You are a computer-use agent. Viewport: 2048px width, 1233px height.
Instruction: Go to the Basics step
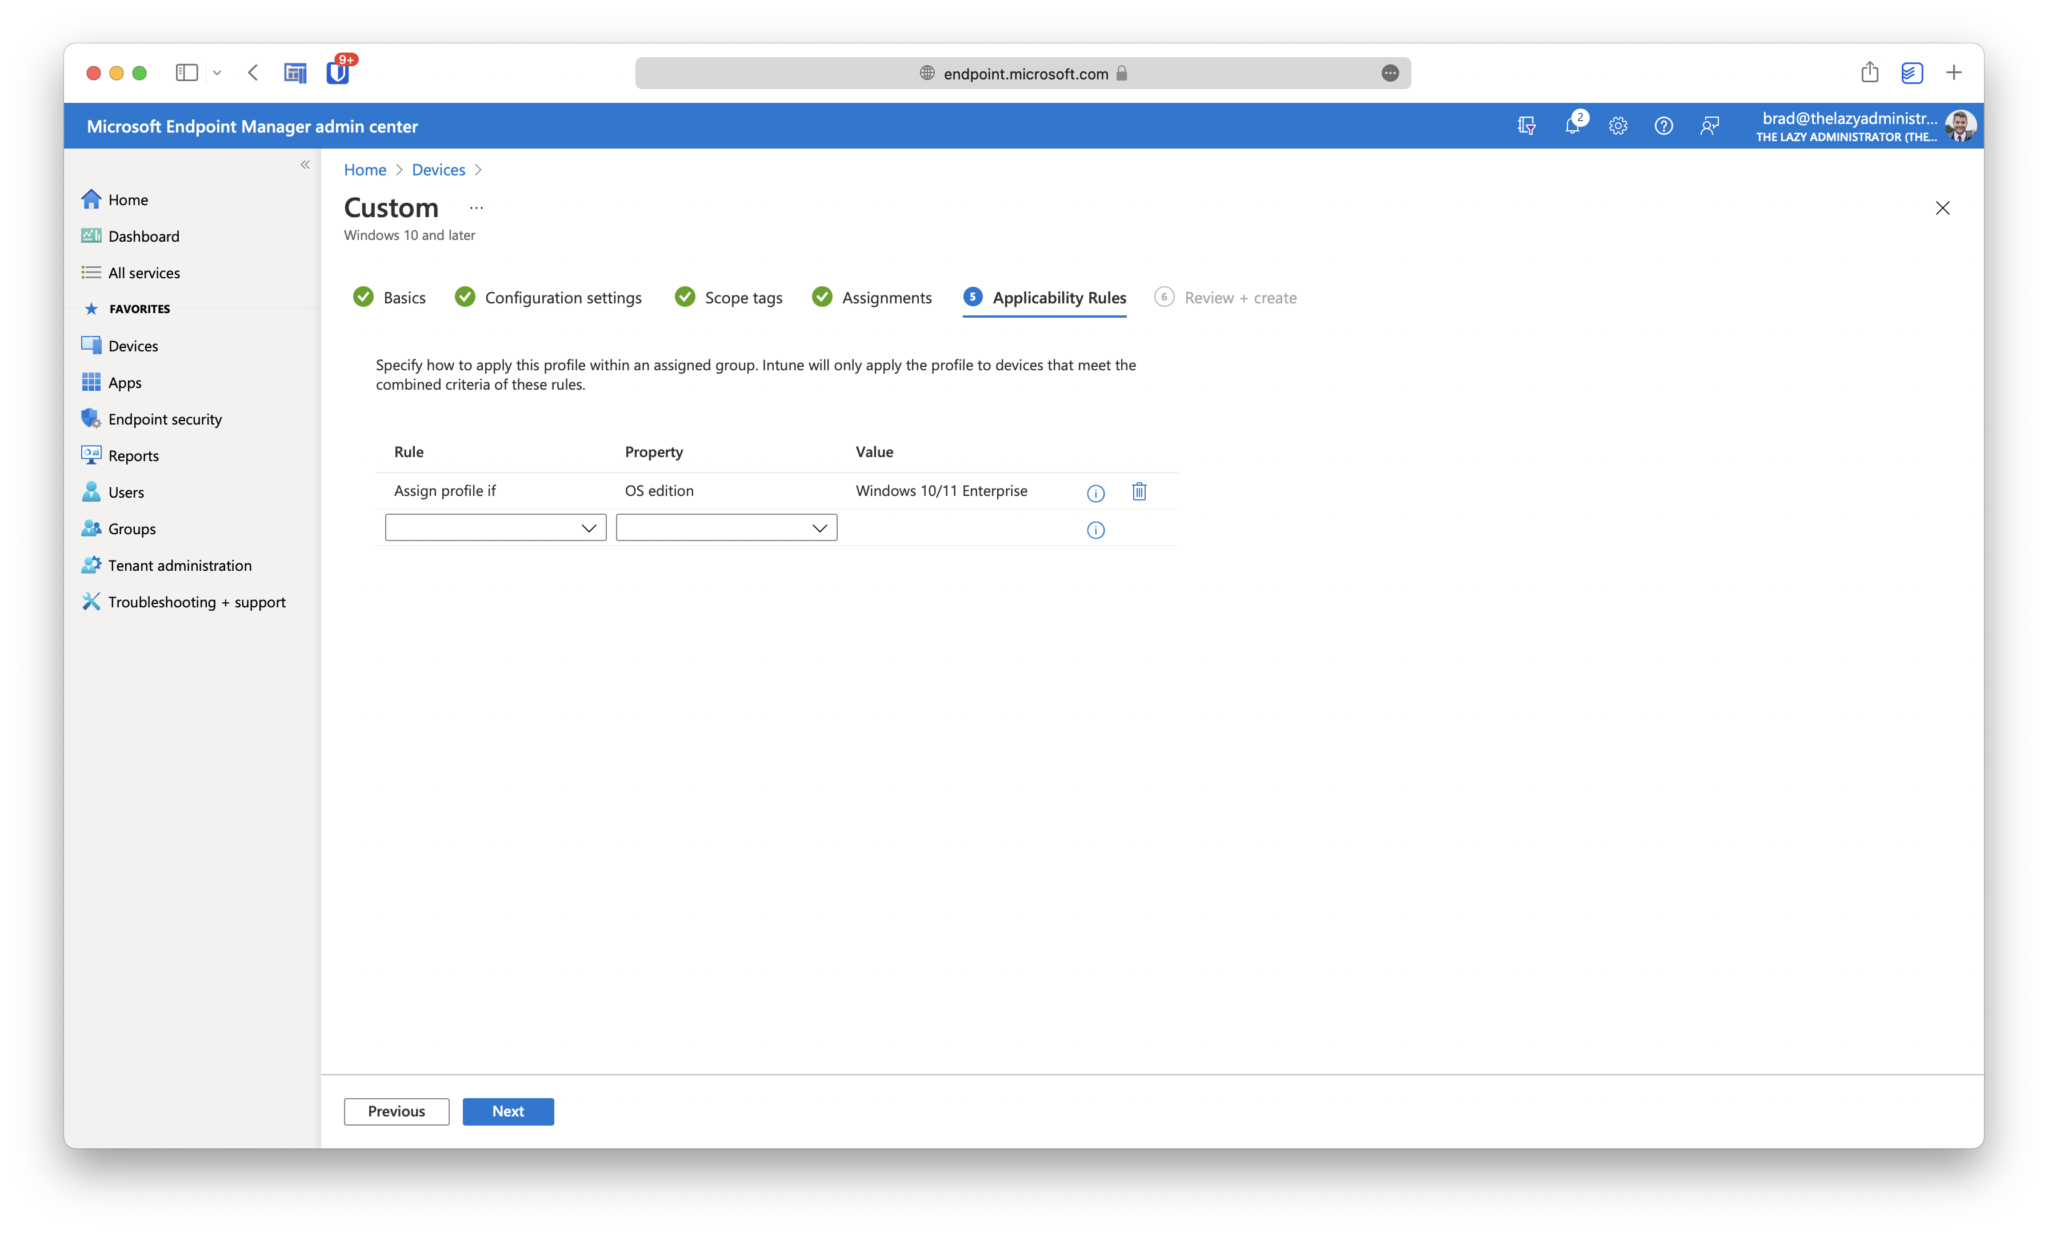click(390, 297)
